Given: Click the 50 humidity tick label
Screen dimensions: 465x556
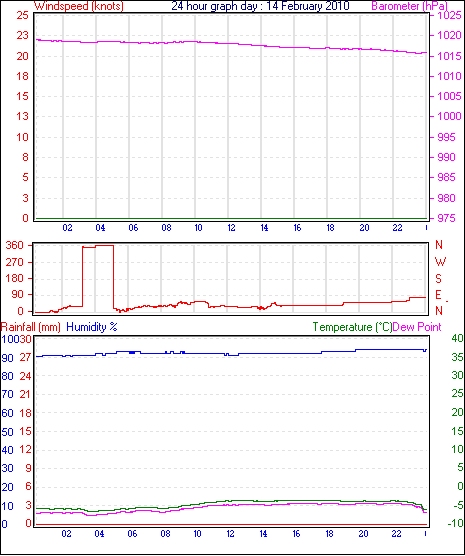Looking at the screenshot, I should (7, 432).
